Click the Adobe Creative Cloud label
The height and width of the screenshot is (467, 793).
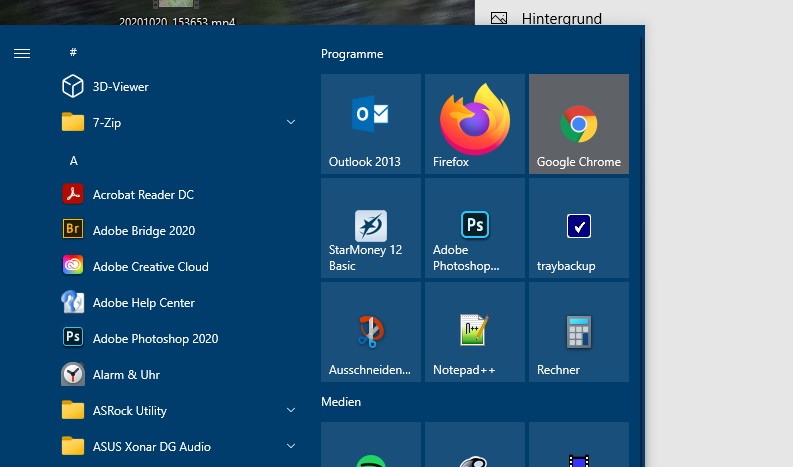click(x=150, y=267)
